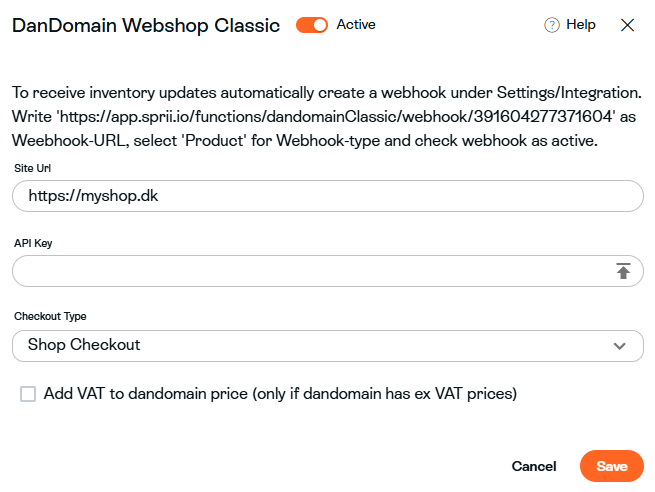This screenshot has width=655, height=492.
Task: Click the upload icon in API Key field
Action: [623, 271]
